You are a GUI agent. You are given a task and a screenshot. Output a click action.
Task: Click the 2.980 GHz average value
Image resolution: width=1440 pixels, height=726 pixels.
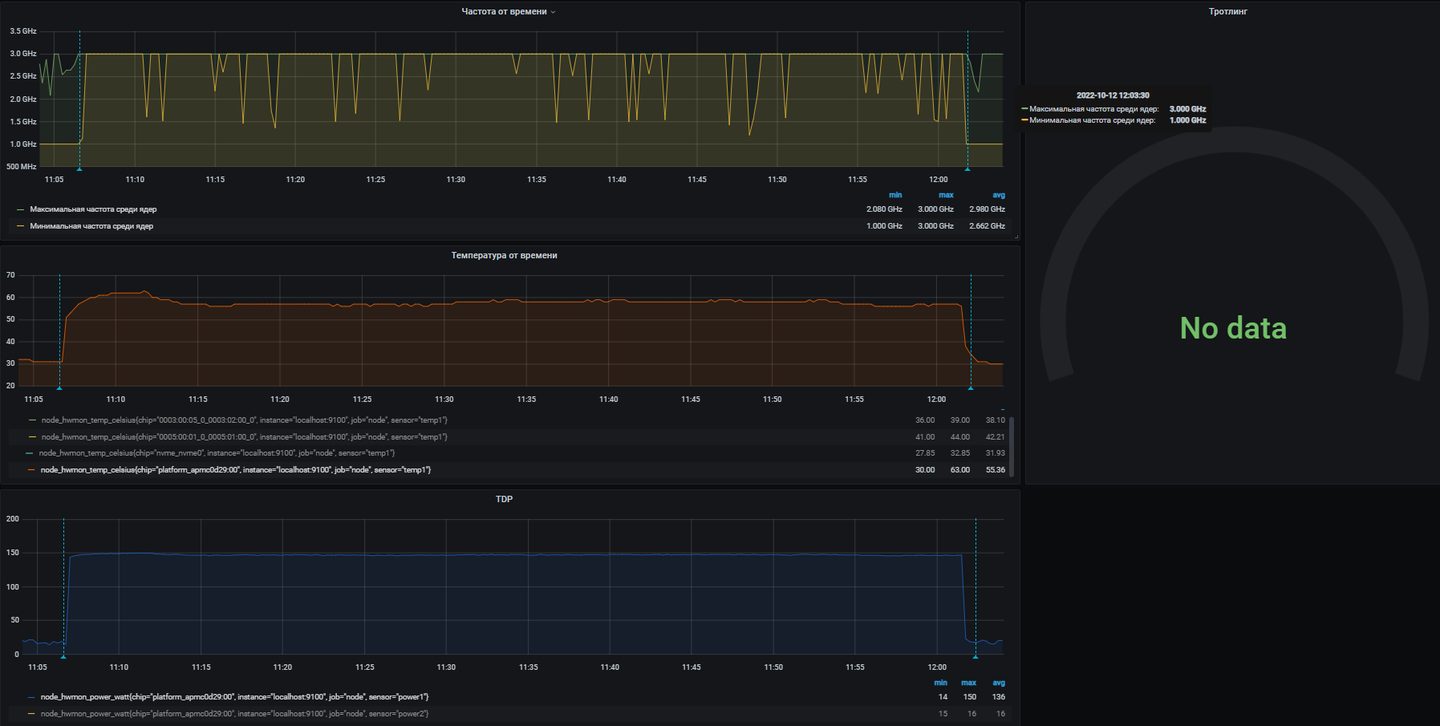[x=987, y=210]
